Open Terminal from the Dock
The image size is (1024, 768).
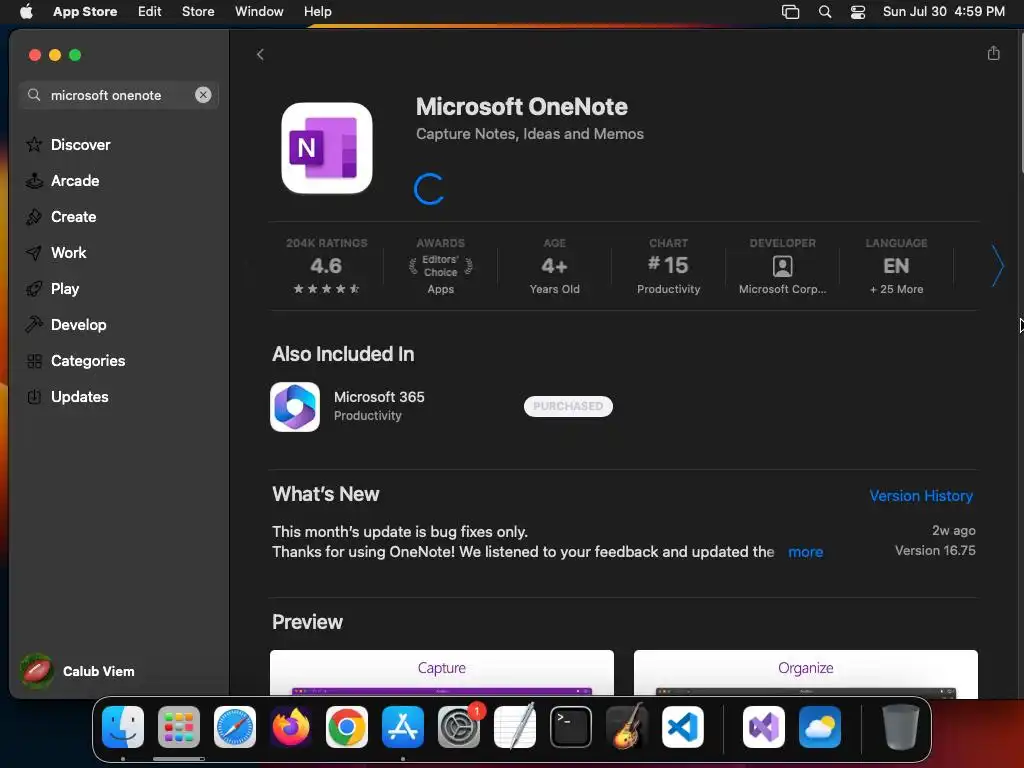point(571,727)
